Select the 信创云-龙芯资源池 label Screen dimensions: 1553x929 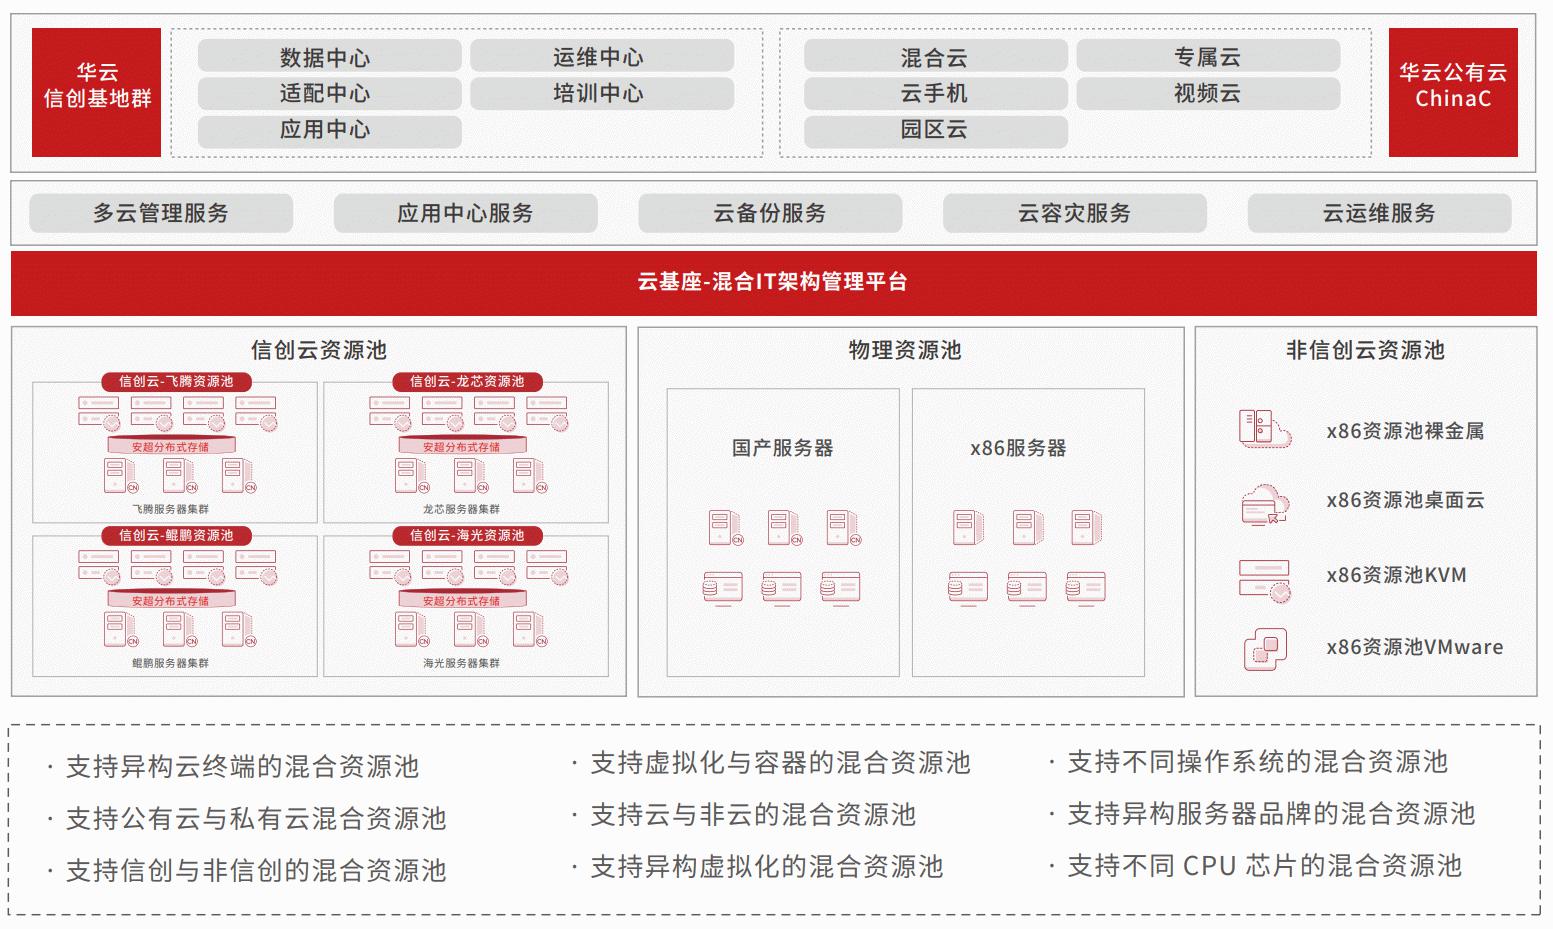pos(466,381)
